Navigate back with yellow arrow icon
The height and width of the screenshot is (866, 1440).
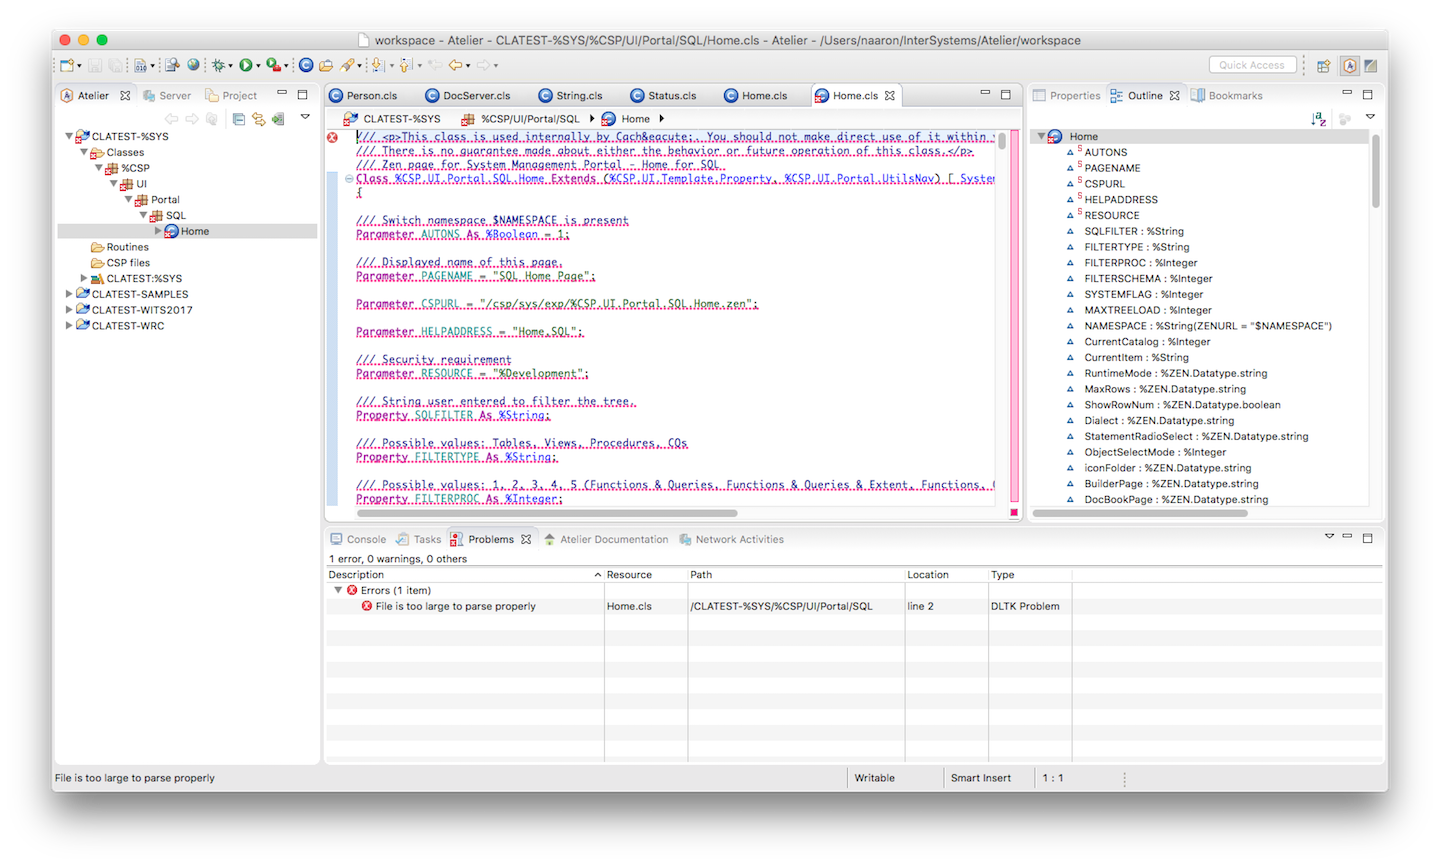pyautogui.click(x=455, y=65)
